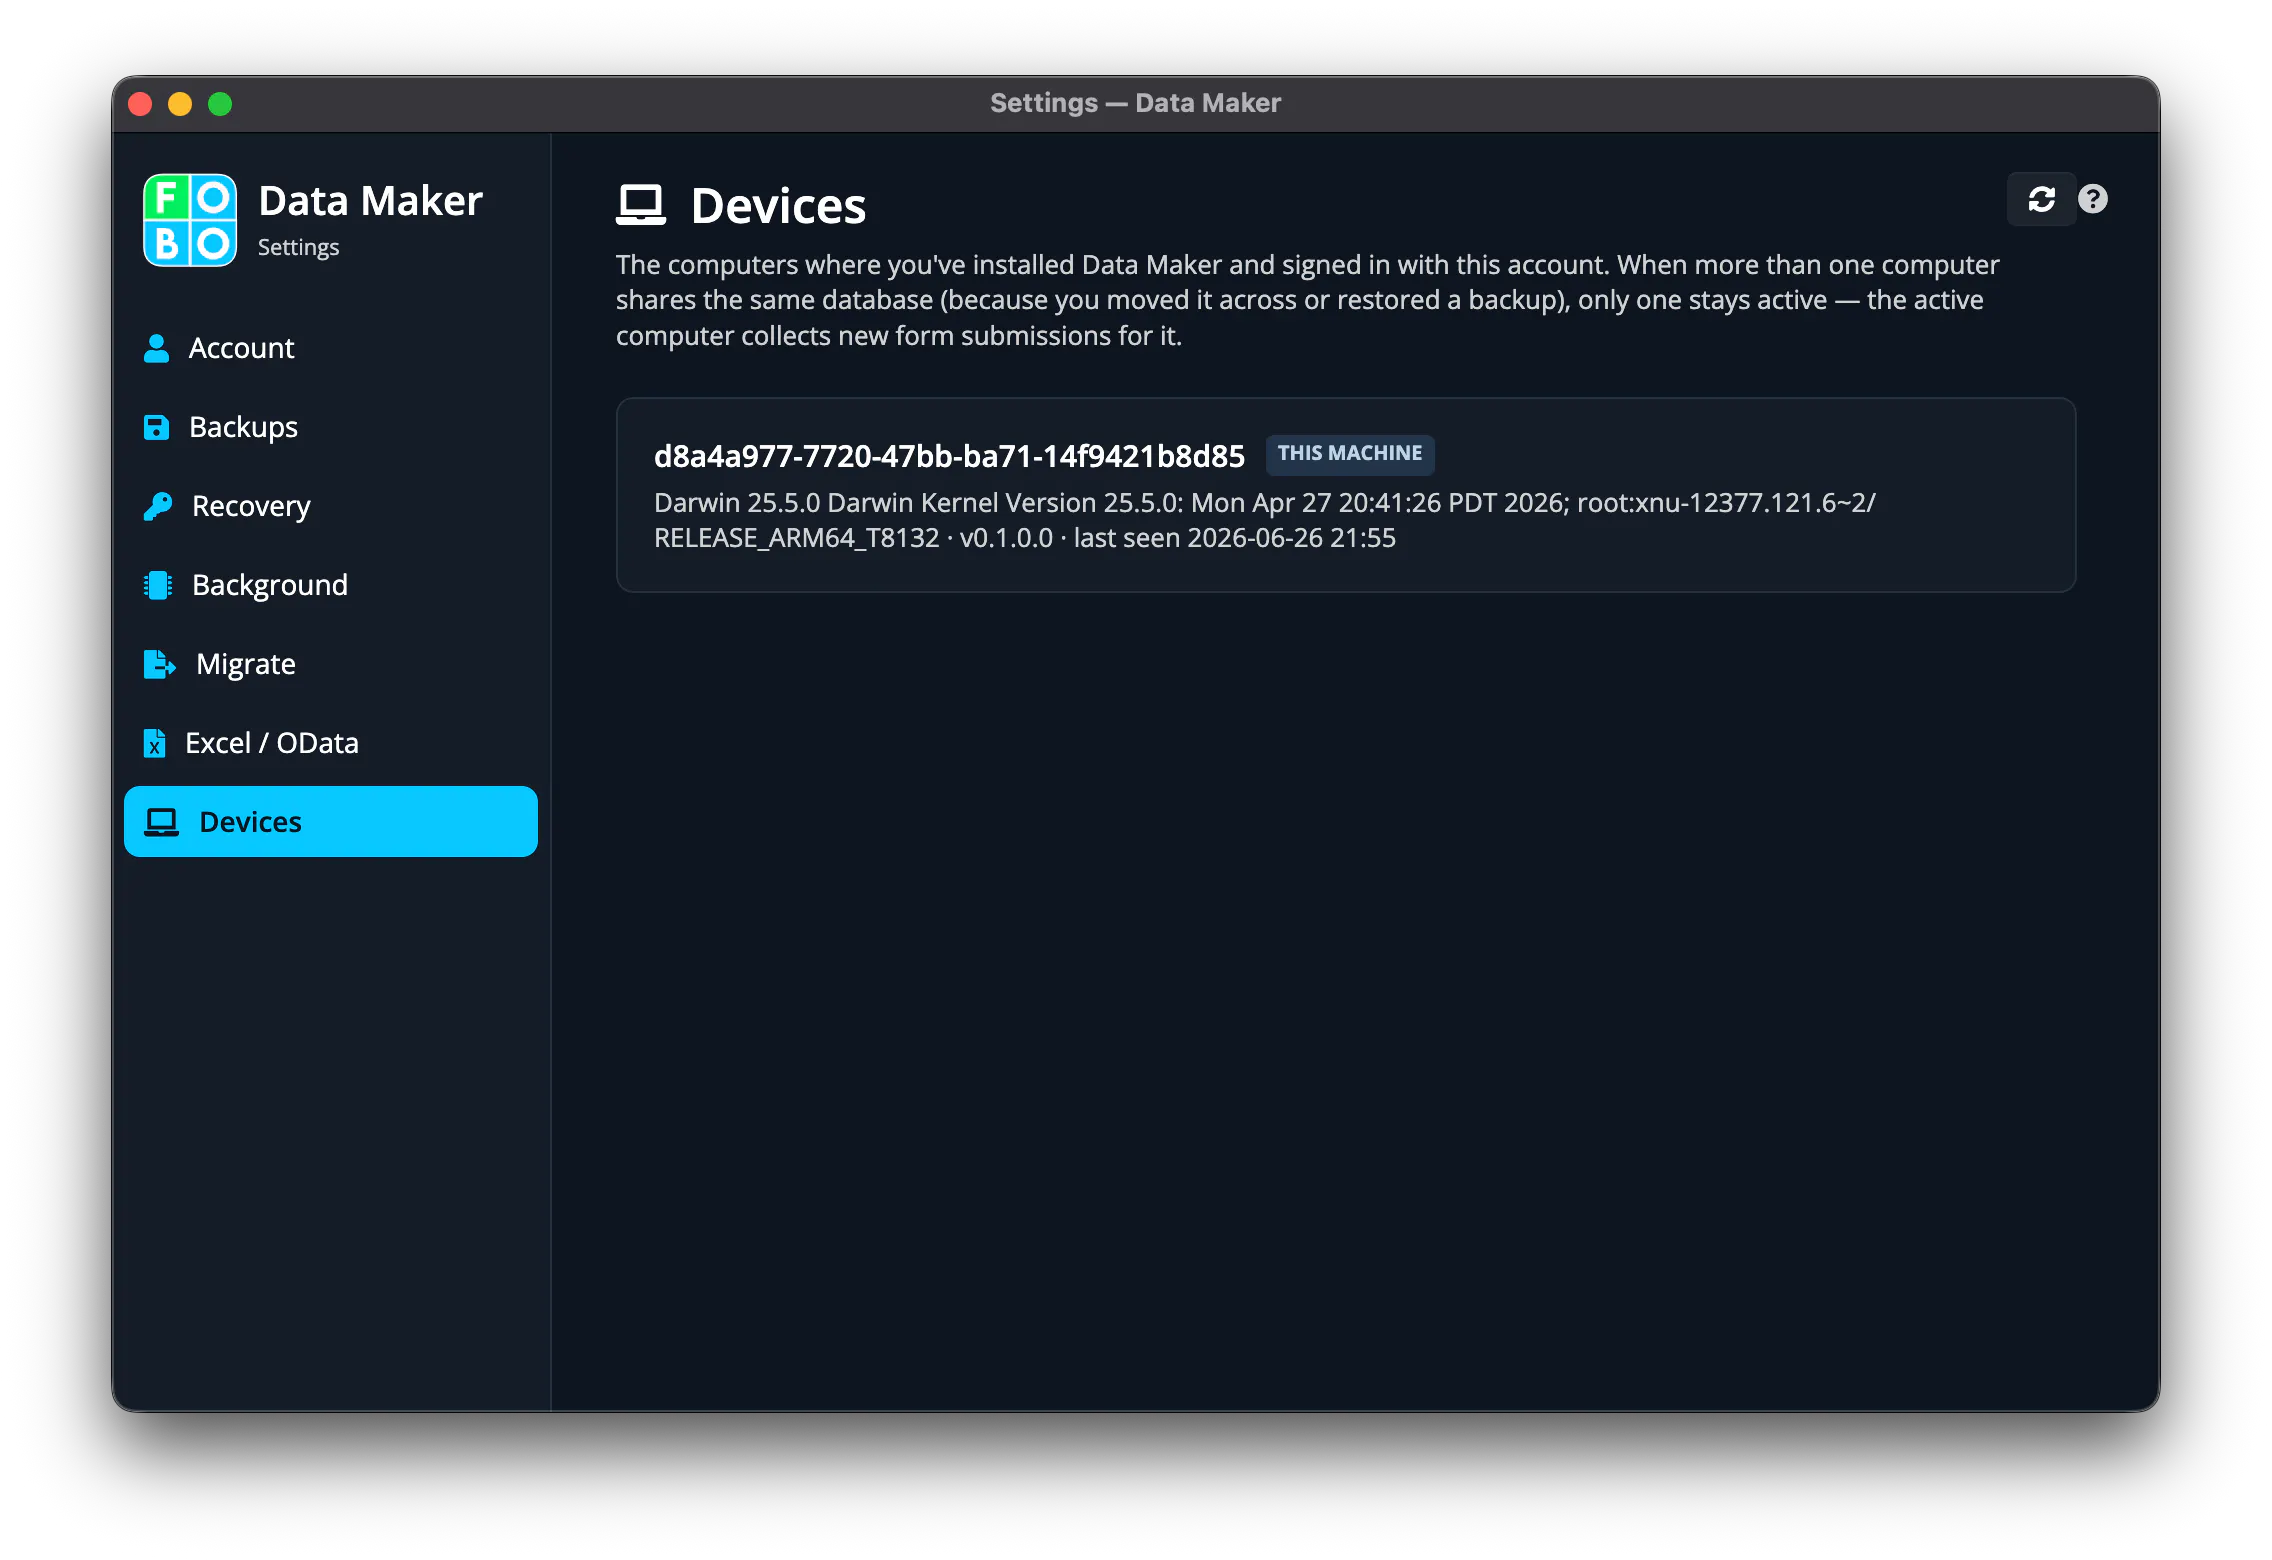Click the devices description paragraph

1307,300
